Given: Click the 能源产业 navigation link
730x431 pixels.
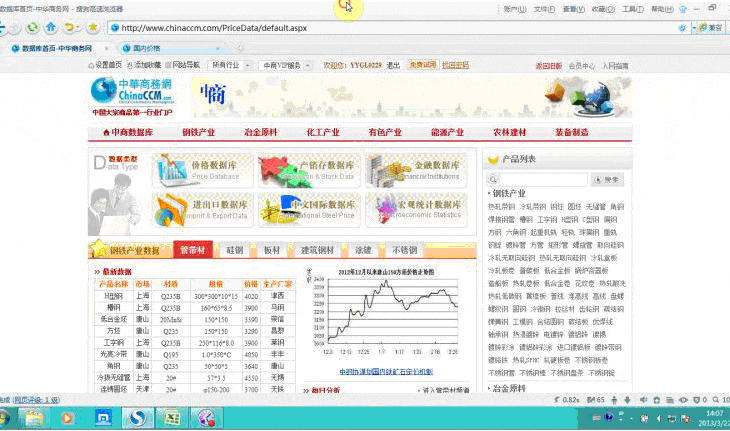Looking at the screenshot, I should (x=447, y=132).
